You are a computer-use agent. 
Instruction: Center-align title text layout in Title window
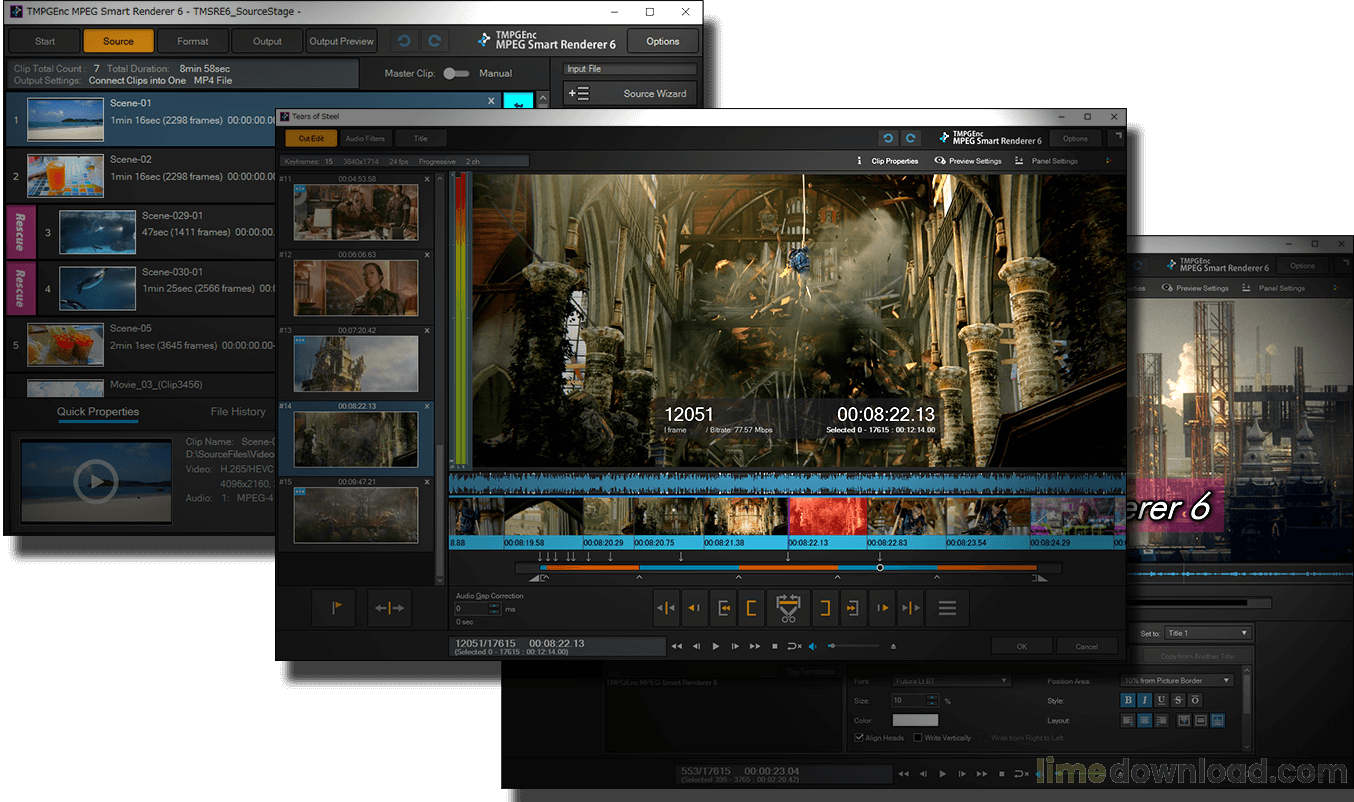[x=1145, y=720]
